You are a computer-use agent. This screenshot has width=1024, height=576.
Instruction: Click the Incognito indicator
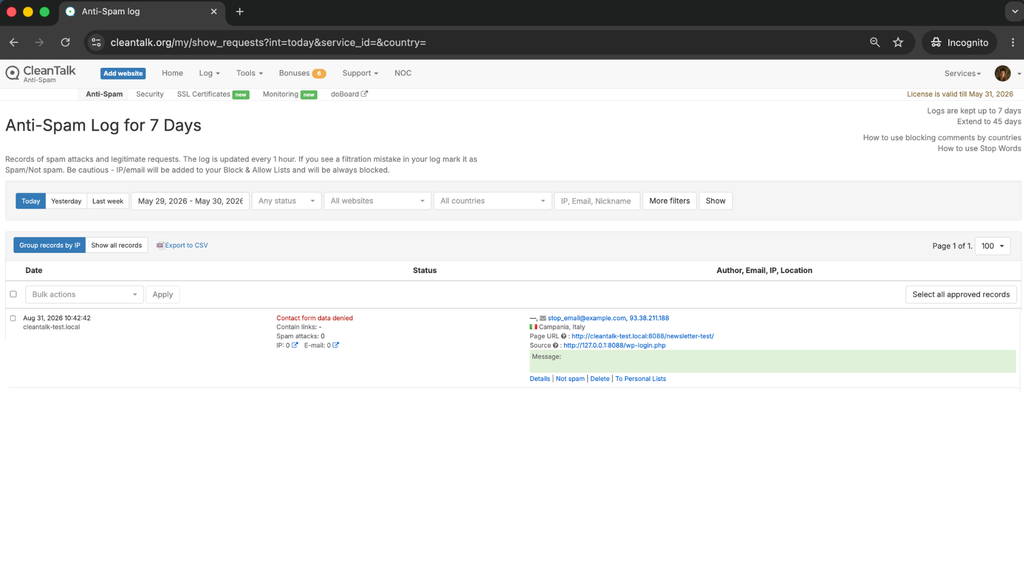click(959, 42)
